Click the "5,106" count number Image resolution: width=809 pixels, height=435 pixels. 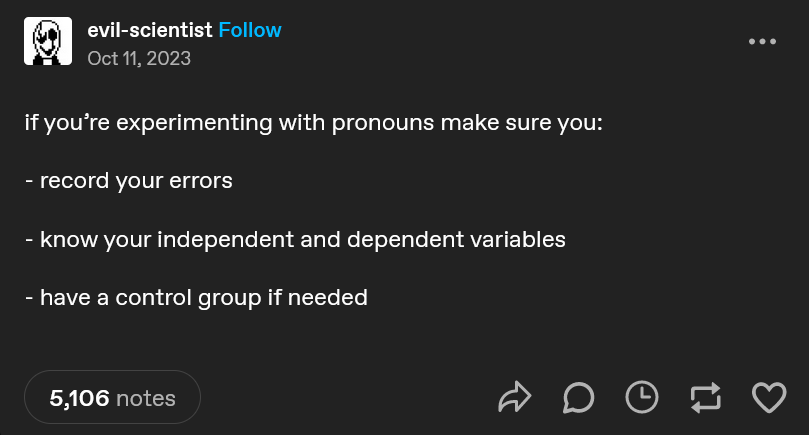[x=79, y=398]
